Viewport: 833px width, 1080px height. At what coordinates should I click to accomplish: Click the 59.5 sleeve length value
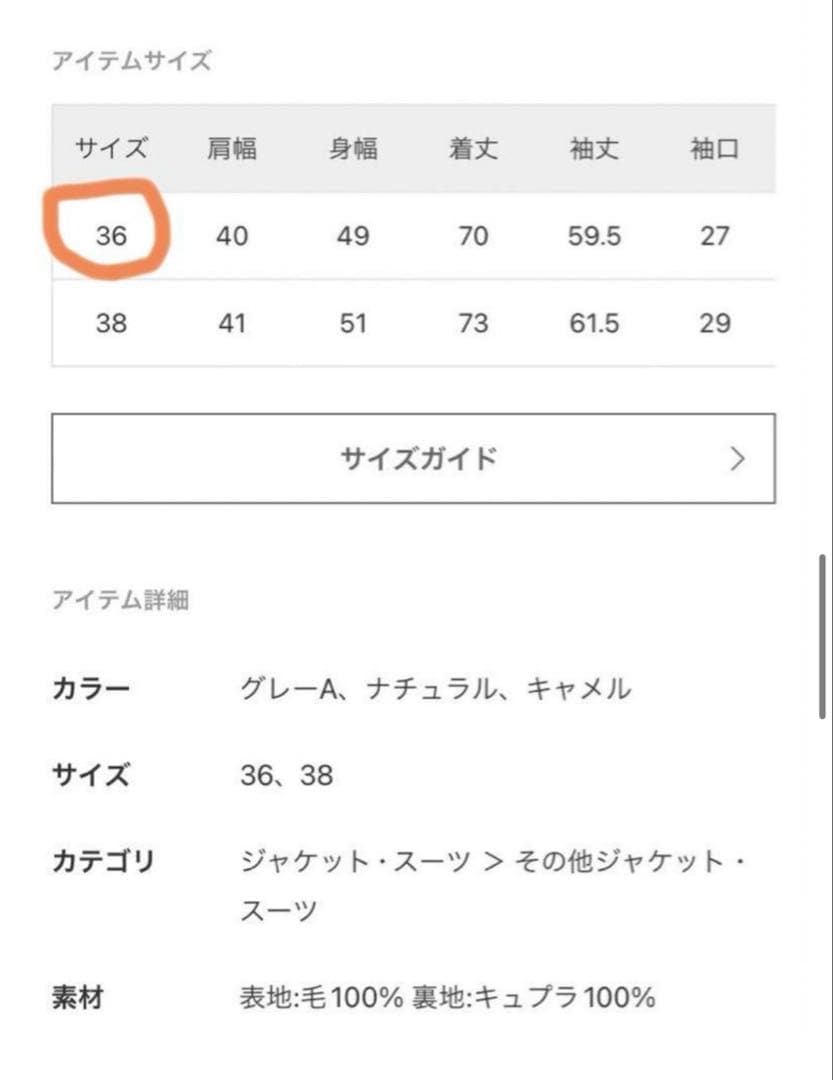coord(594,236)
